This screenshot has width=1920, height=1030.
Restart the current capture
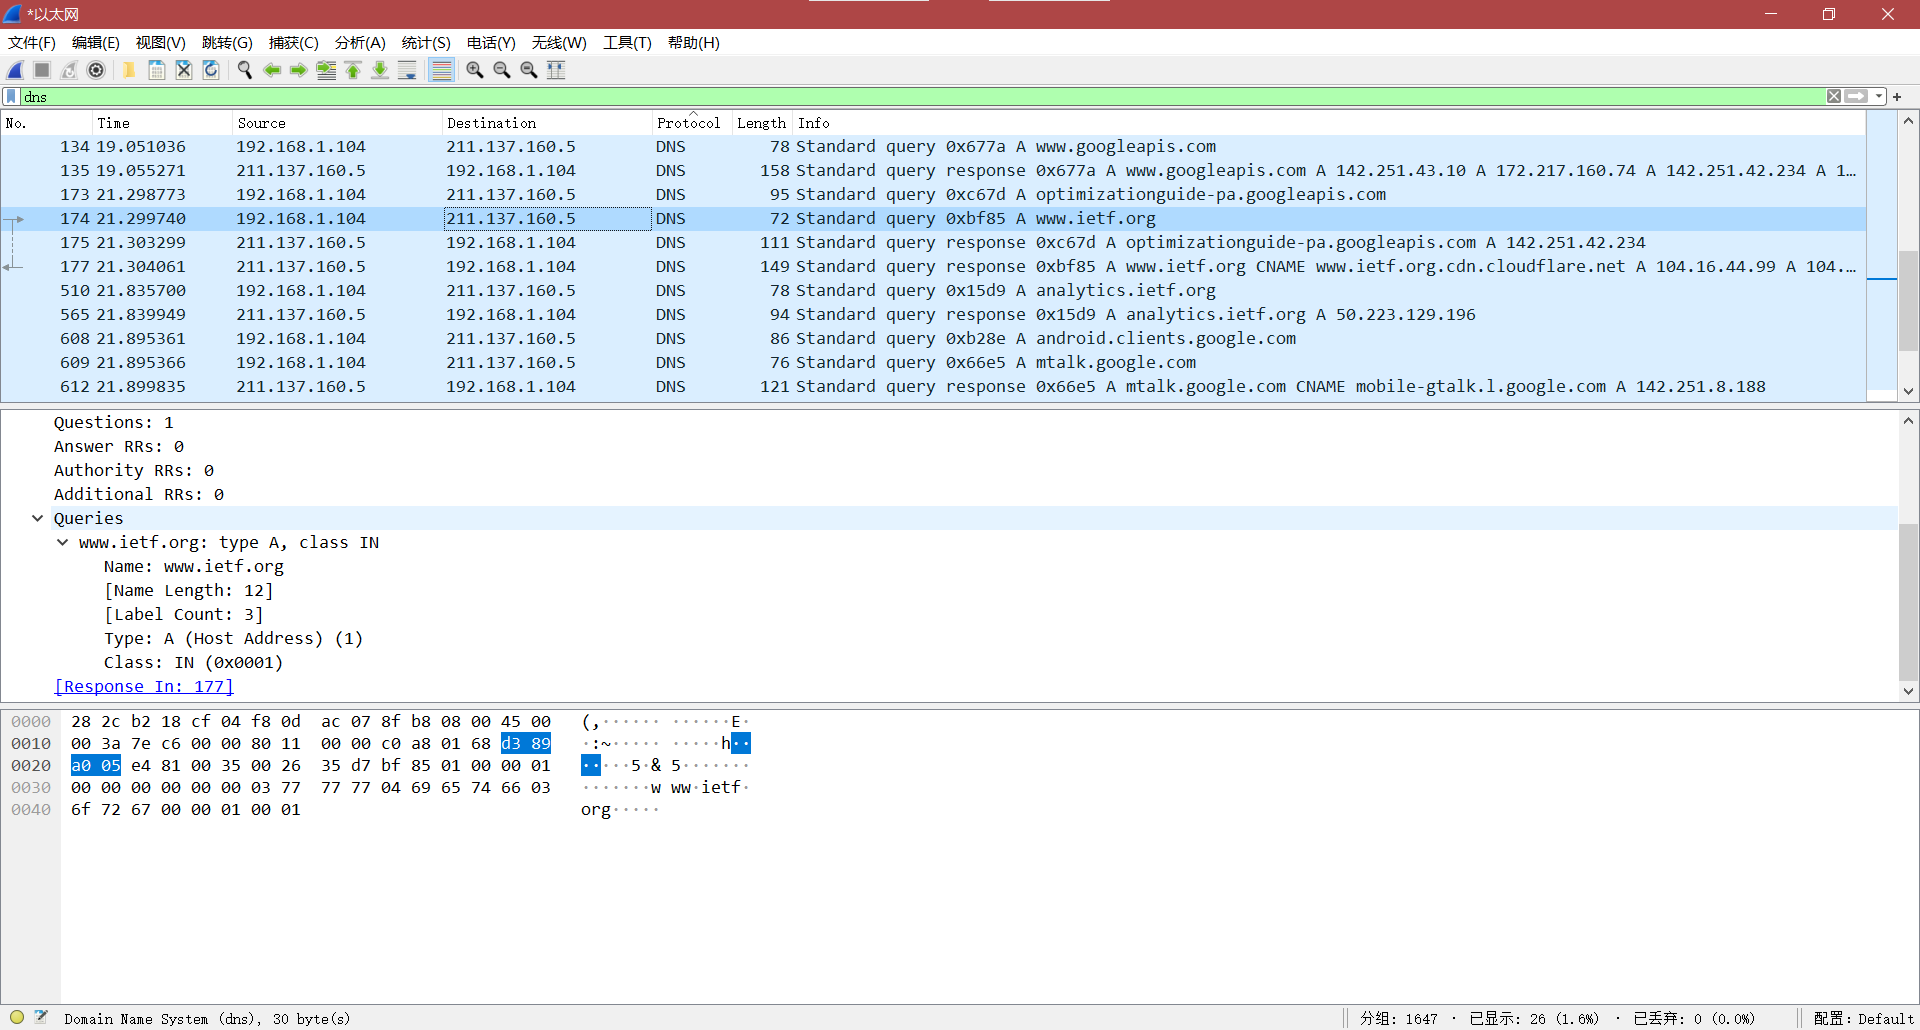(x=69, y=70)
